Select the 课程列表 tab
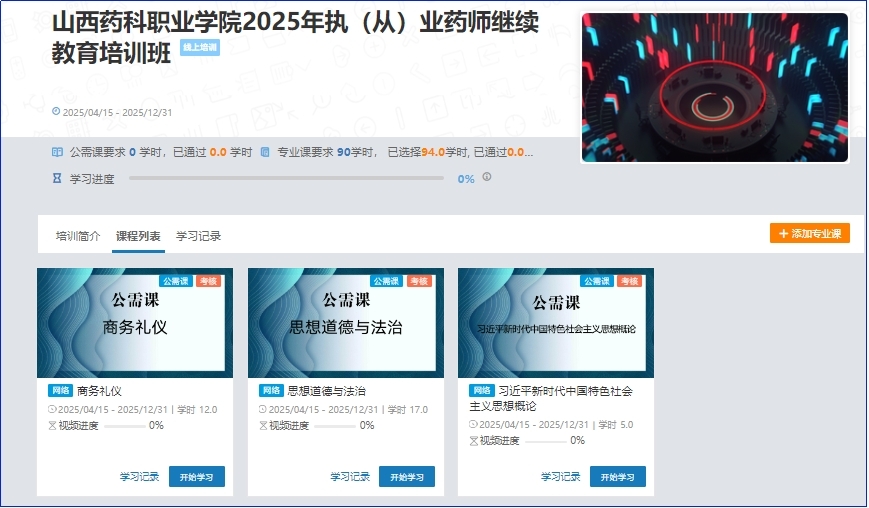This screenshot has height=508, width=869. click(138, 236)
